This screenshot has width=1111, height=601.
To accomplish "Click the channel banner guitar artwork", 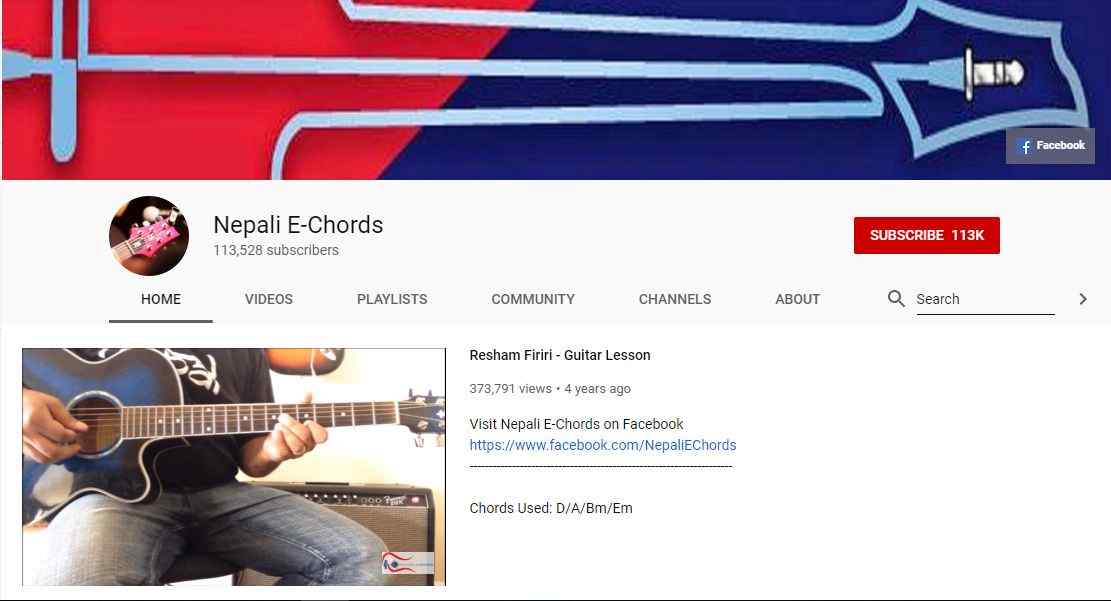I will [x=556, y=90].
